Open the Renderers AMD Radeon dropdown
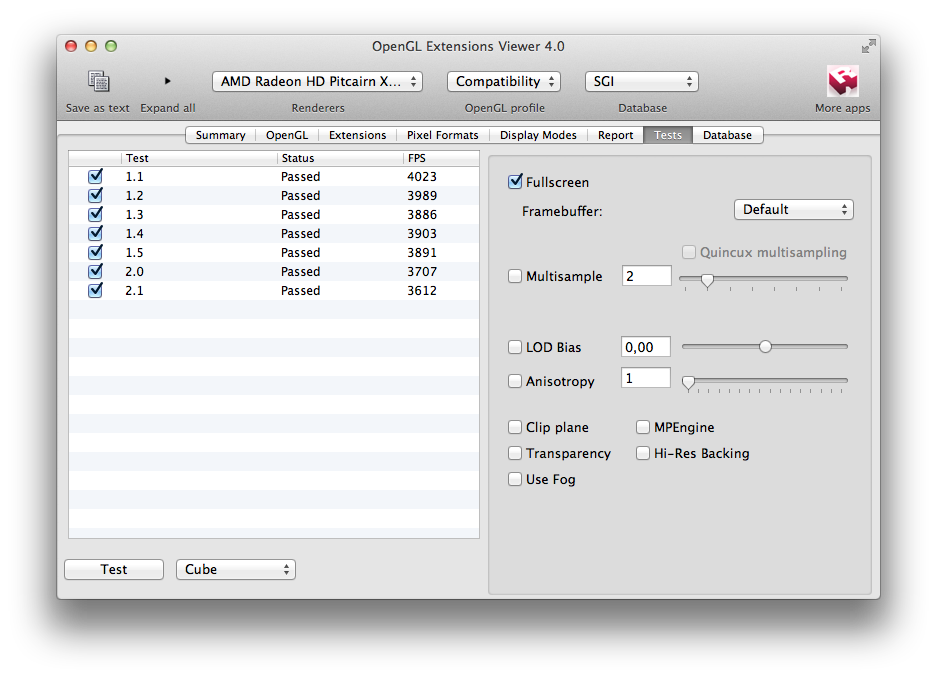 click(x=317, y=82)
